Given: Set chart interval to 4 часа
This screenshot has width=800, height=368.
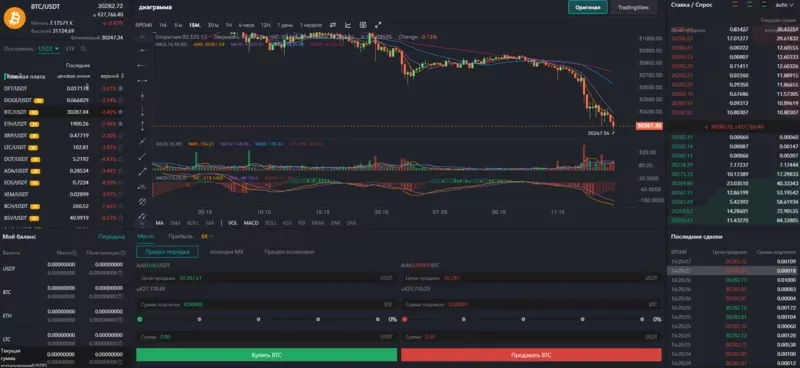Looking at the screenshot, I should (246, 24).
